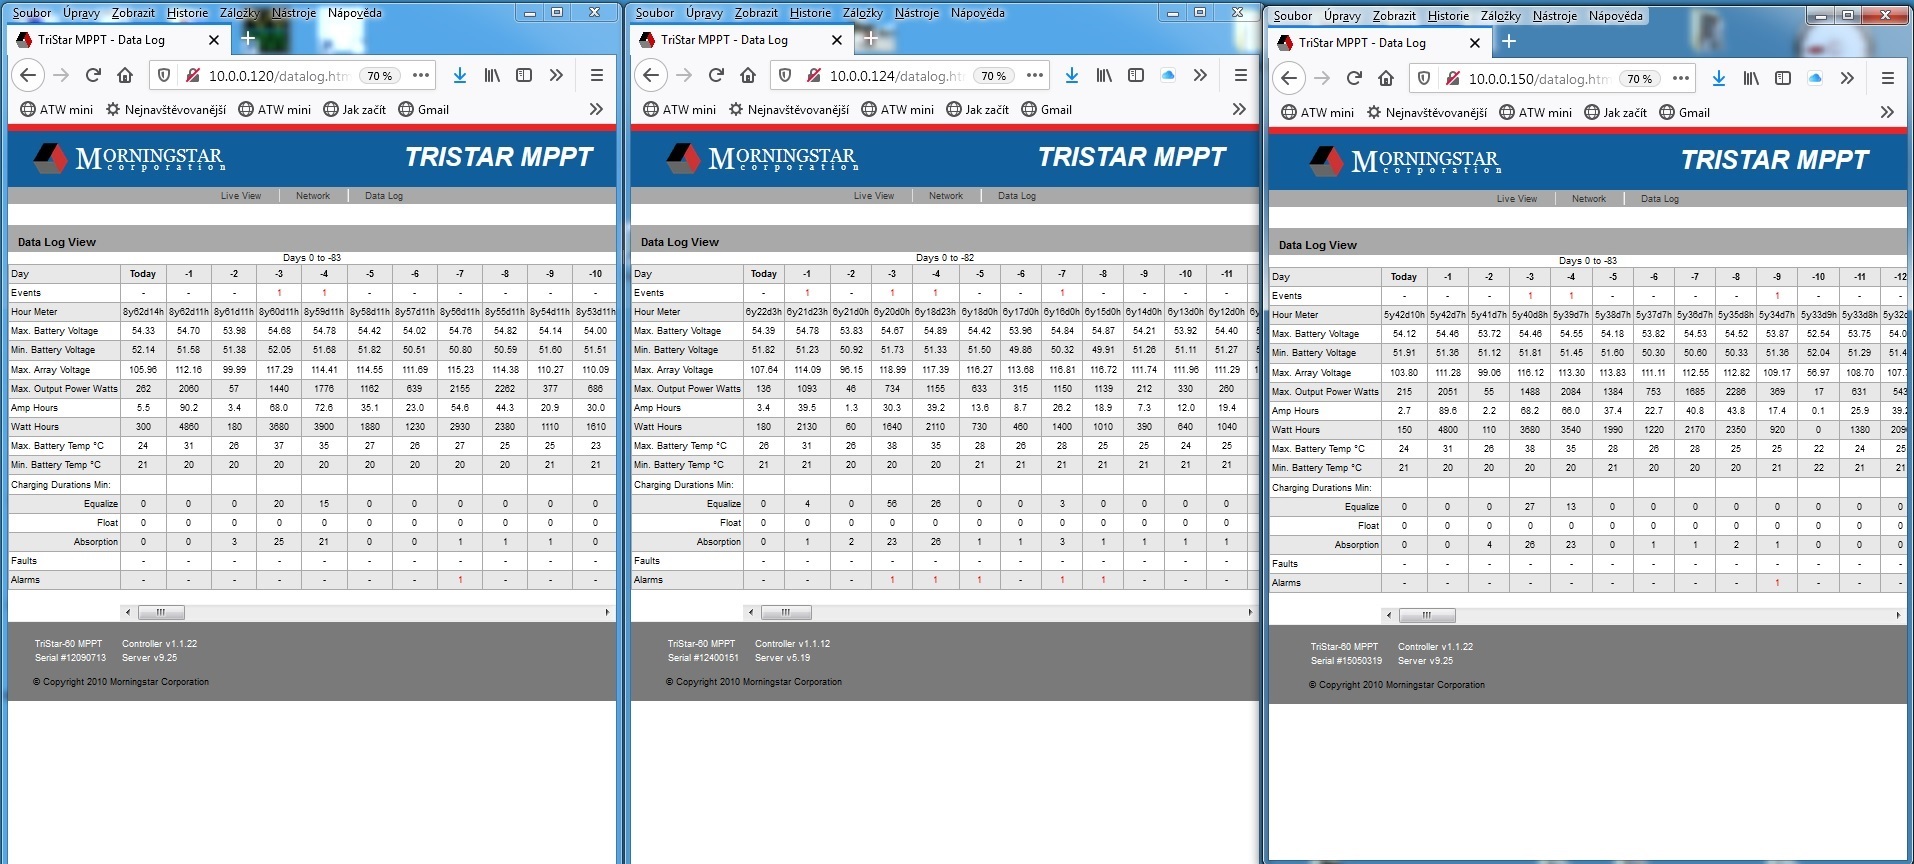The height and width of the screenshot is (864, 1914).
Task: Open the downloads panel in the 10.0.0.150 window
Action: click(1719, 78)
